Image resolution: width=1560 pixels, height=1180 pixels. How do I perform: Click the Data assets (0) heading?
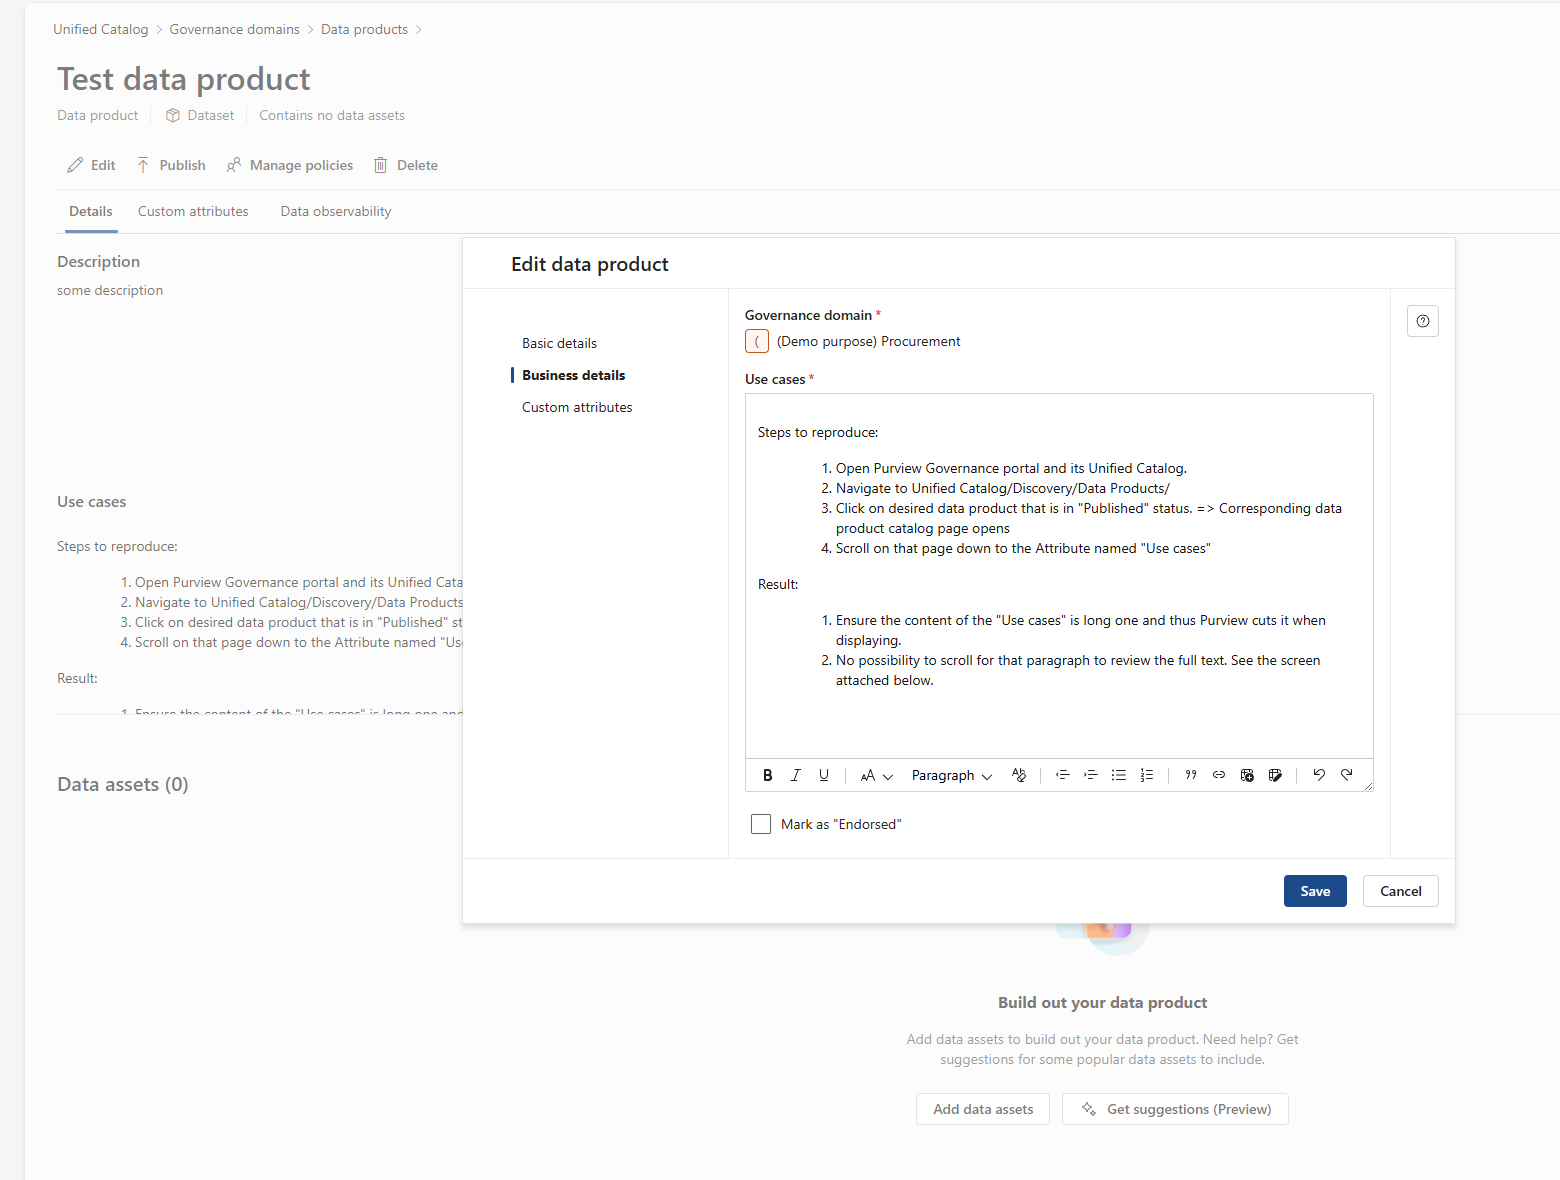[123, 784]
